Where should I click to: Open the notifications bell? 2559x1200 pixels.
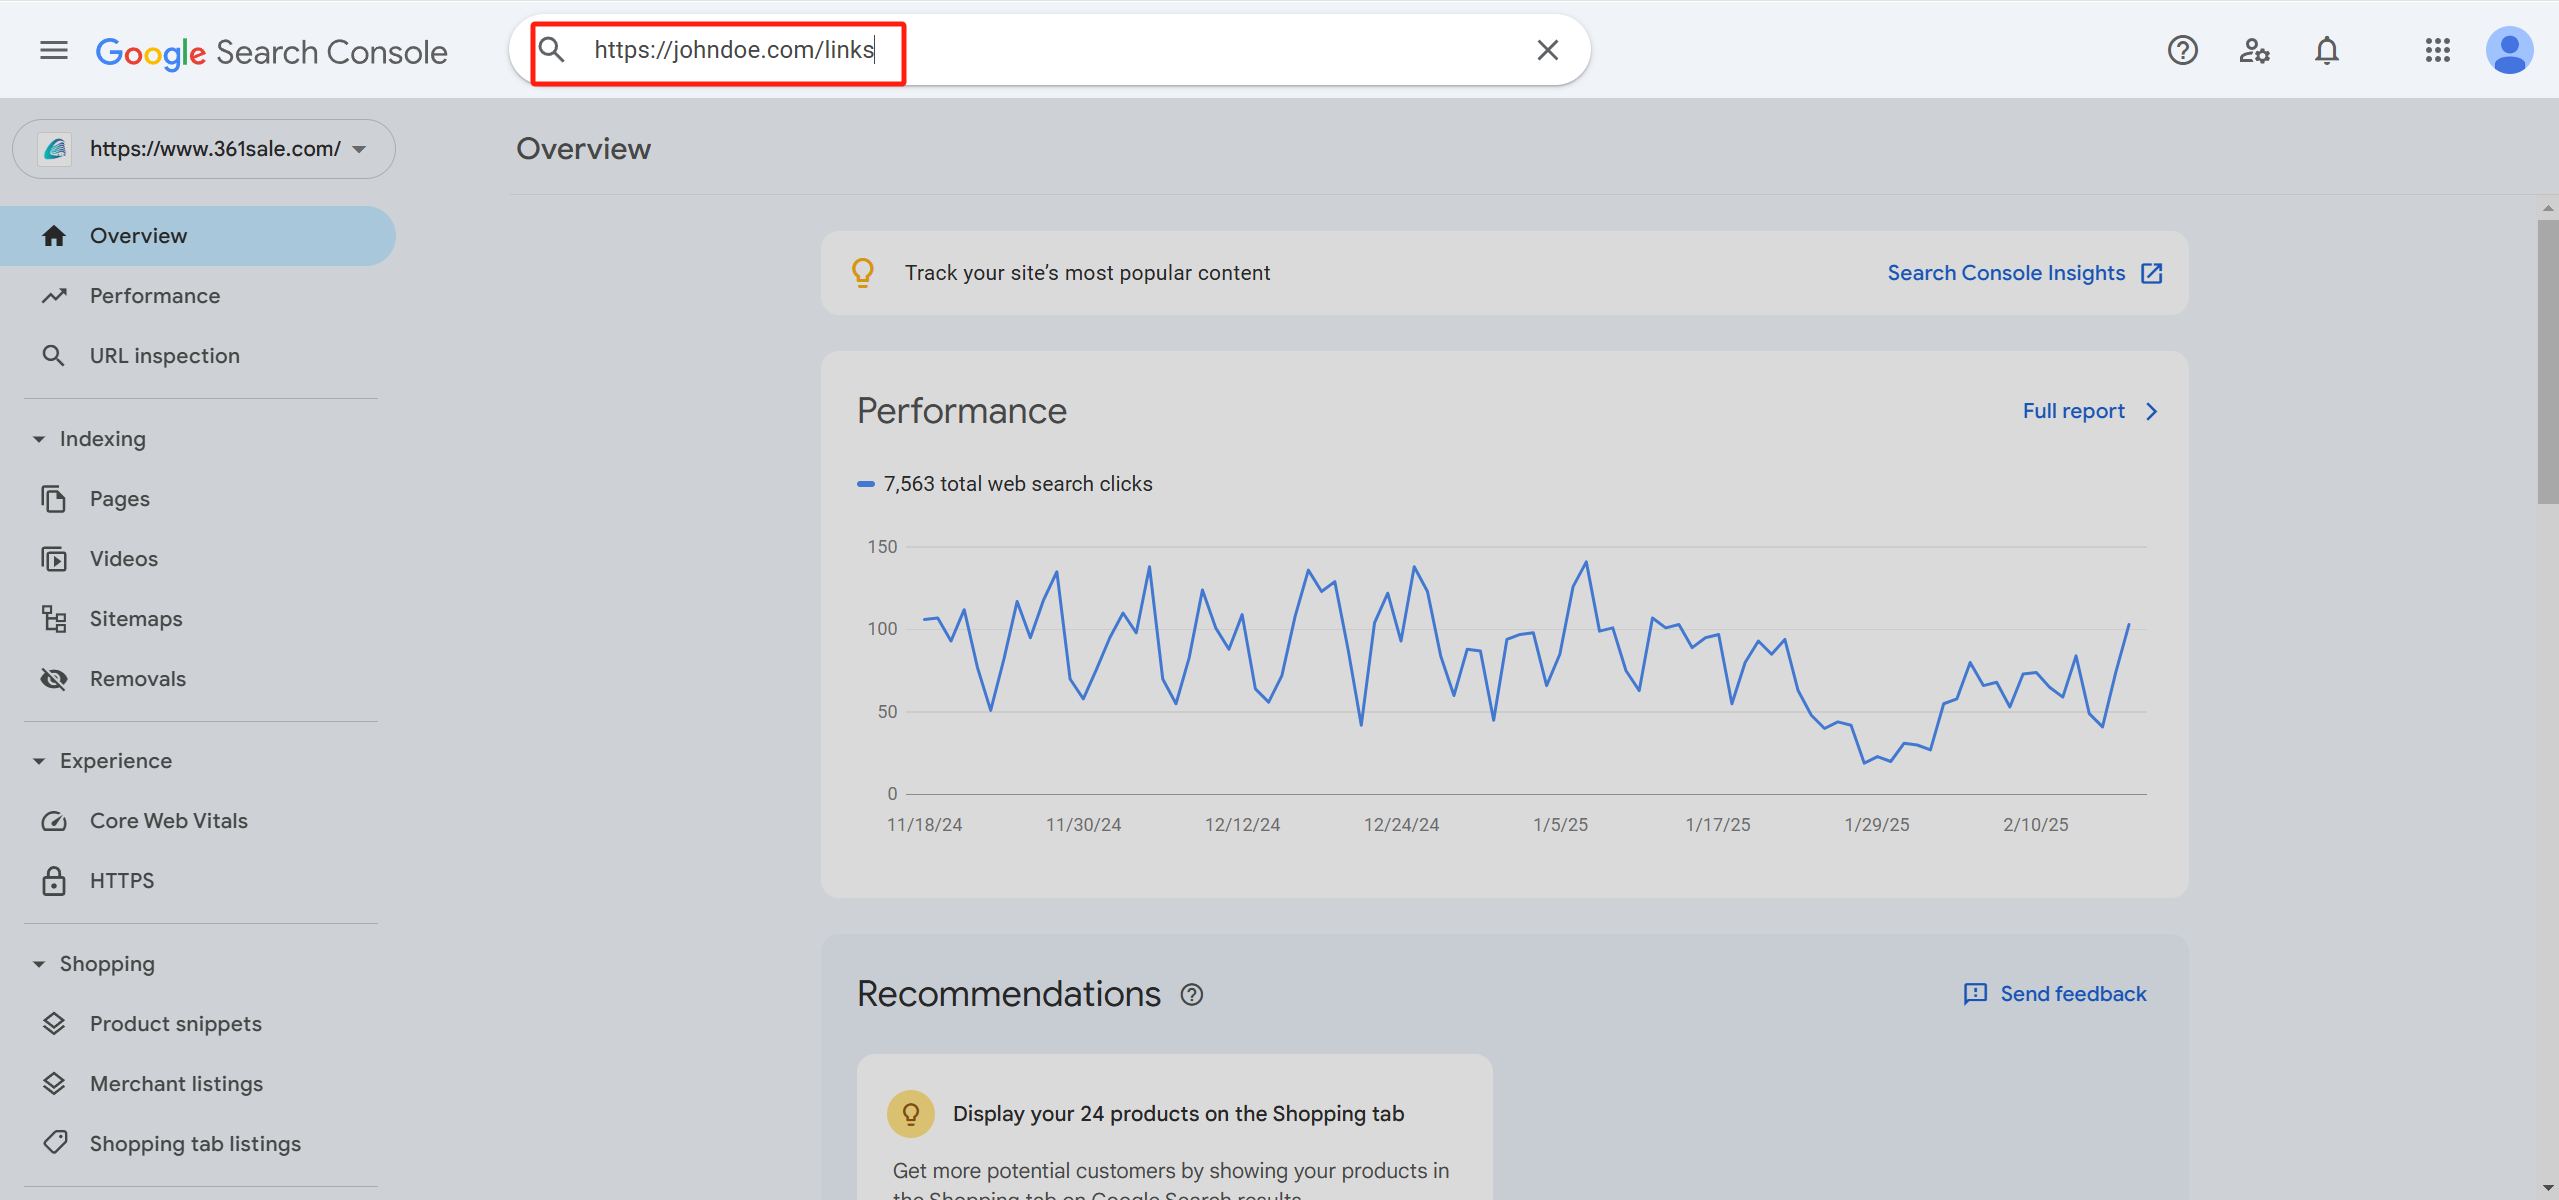(2326, 50)
